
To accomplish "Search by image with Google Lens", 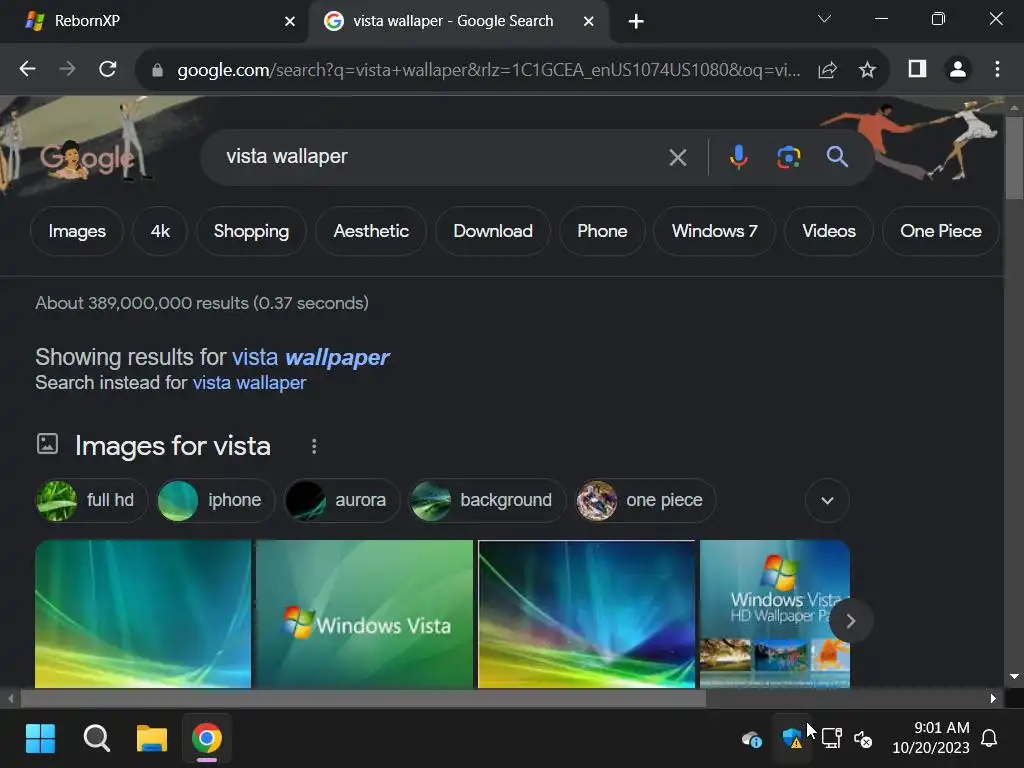I will pos(789,157).
